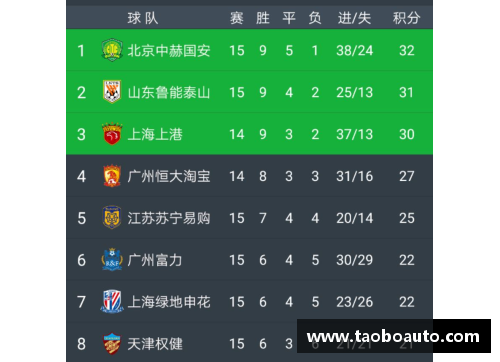
Task: Click the points value 32 for Guoan
Action: pyautogui.click(x=407, y=51)
